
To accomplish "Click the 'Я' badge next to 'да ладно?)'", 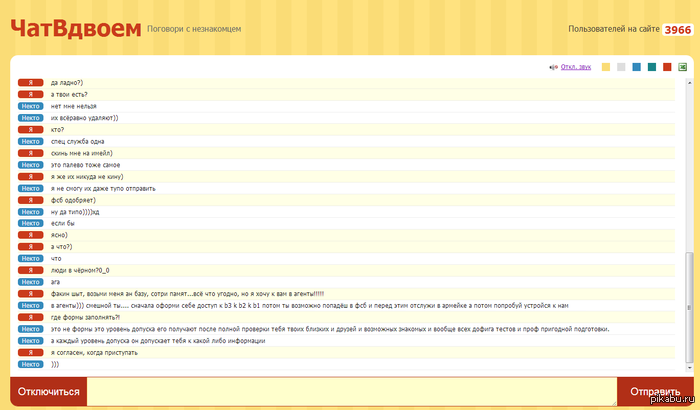I will pos(32,83).
